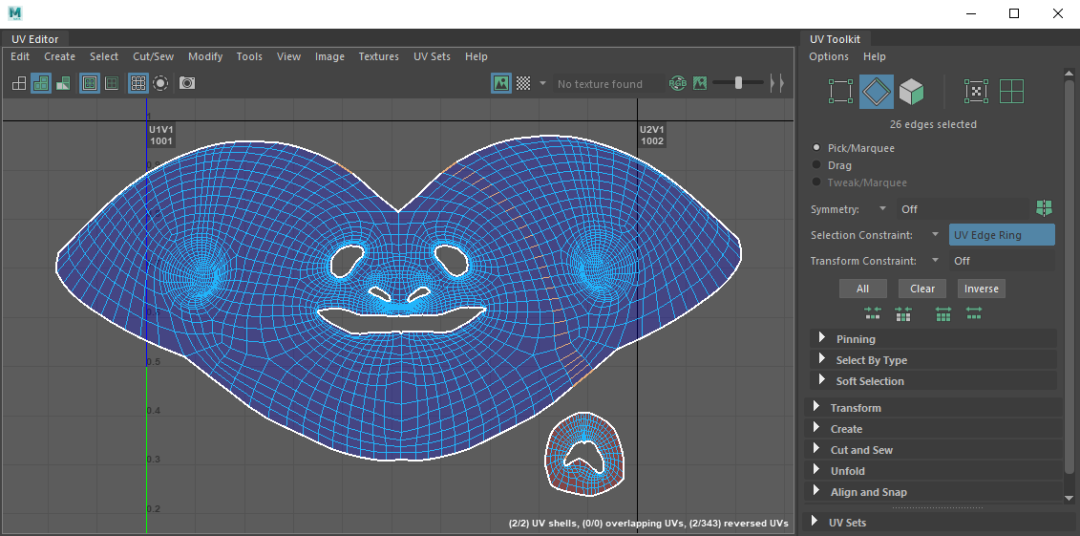The width and height of the screenshot is (1080, 536).
Task: Click the RGB channels display icon
Action: coord(678,83)
